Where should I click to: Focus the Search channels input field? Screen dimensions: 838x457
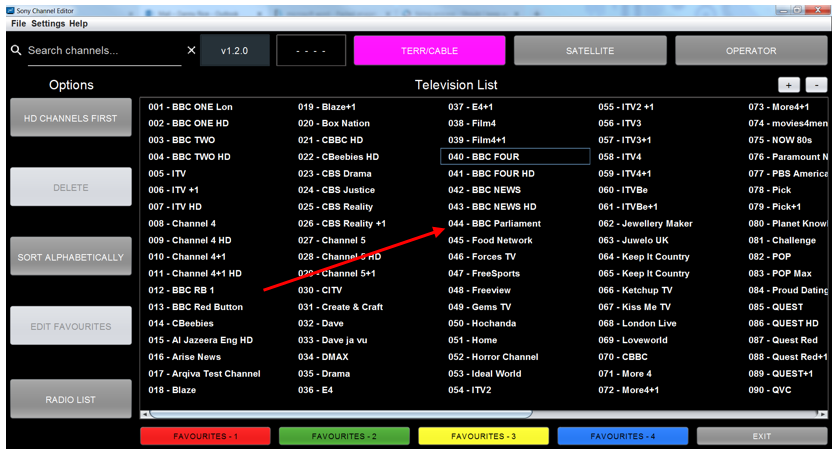104,51
